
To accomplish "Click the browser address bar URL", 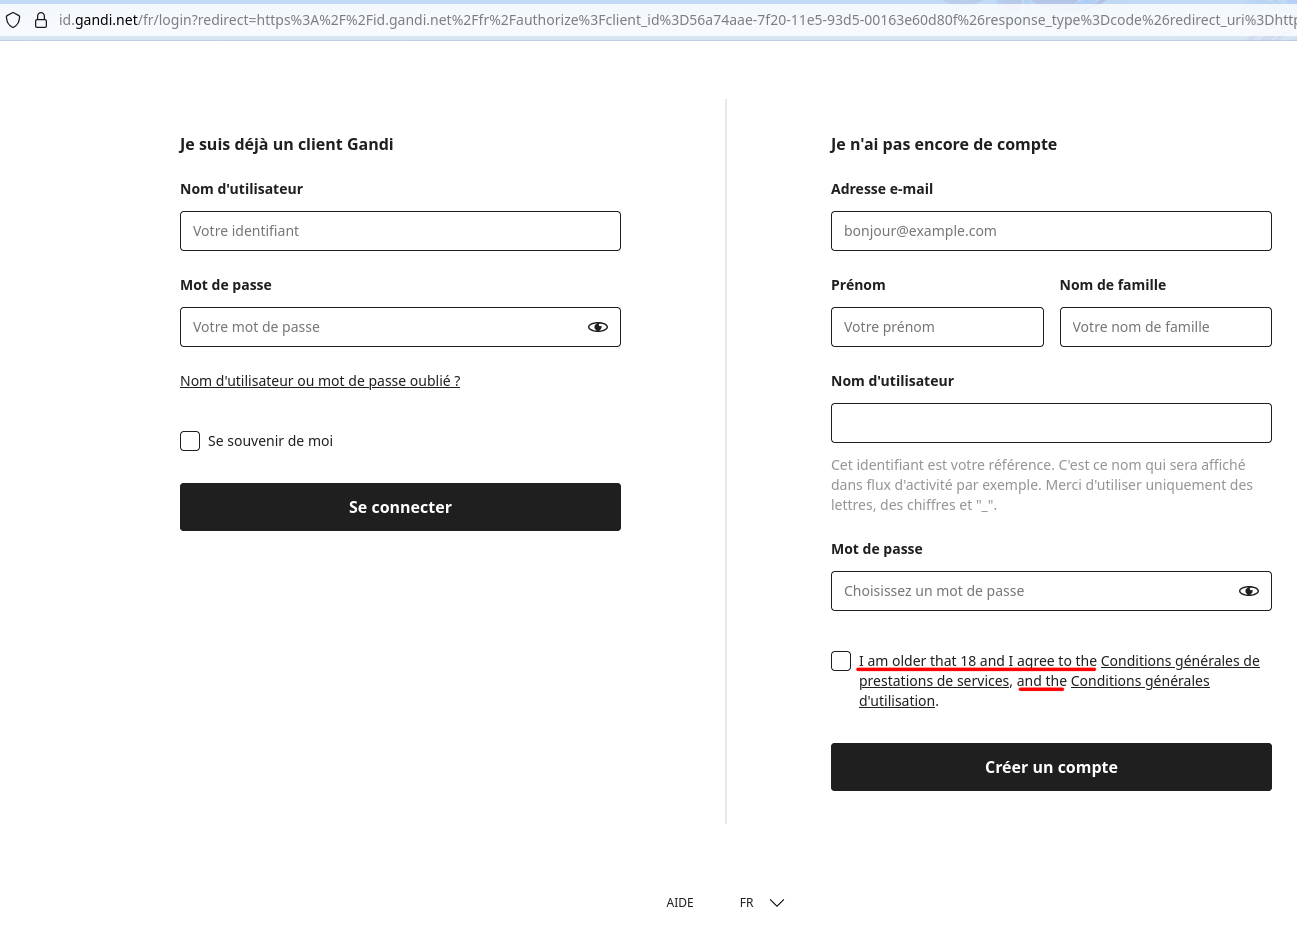I will click(x=676, y=20).
